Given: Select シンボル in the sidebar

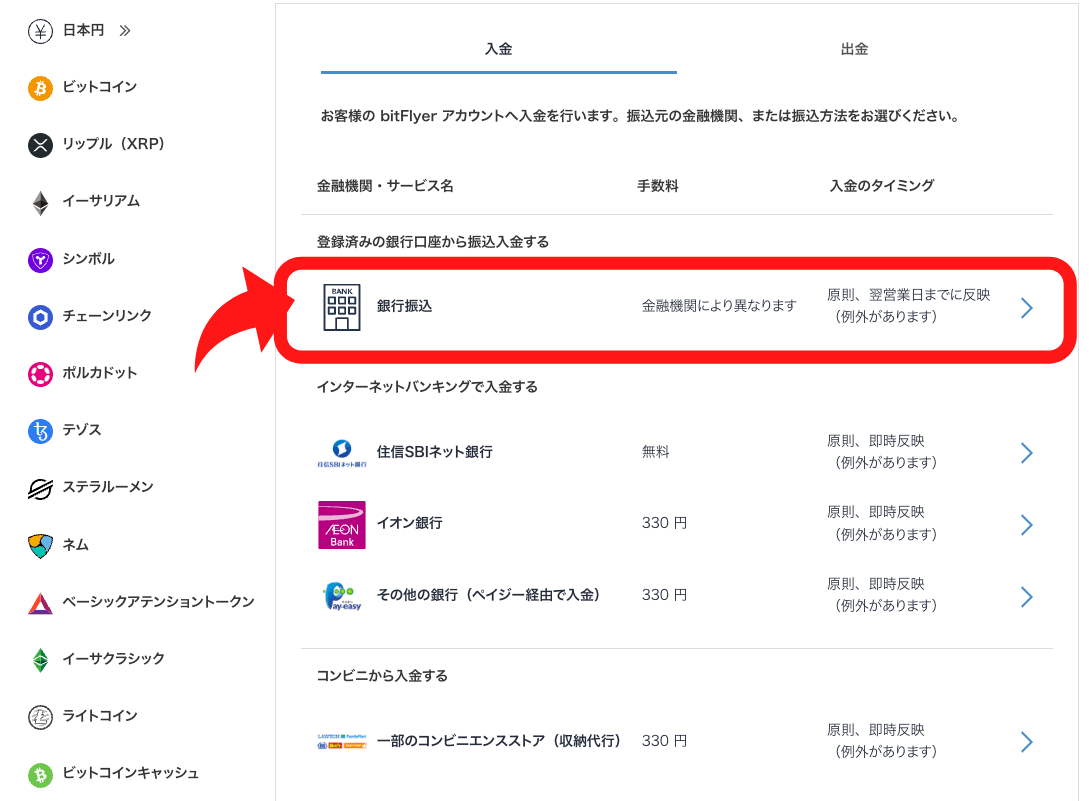Looking at the screenshot, I should (89, 259).
